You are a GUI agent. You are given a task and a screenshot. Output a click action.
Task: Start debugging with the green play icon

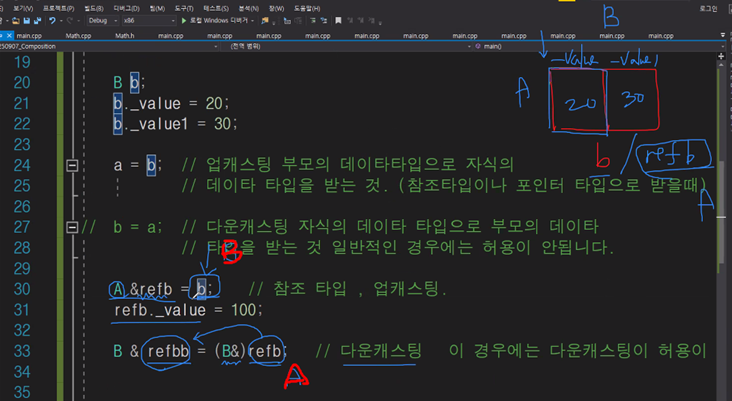pos(184,21)
